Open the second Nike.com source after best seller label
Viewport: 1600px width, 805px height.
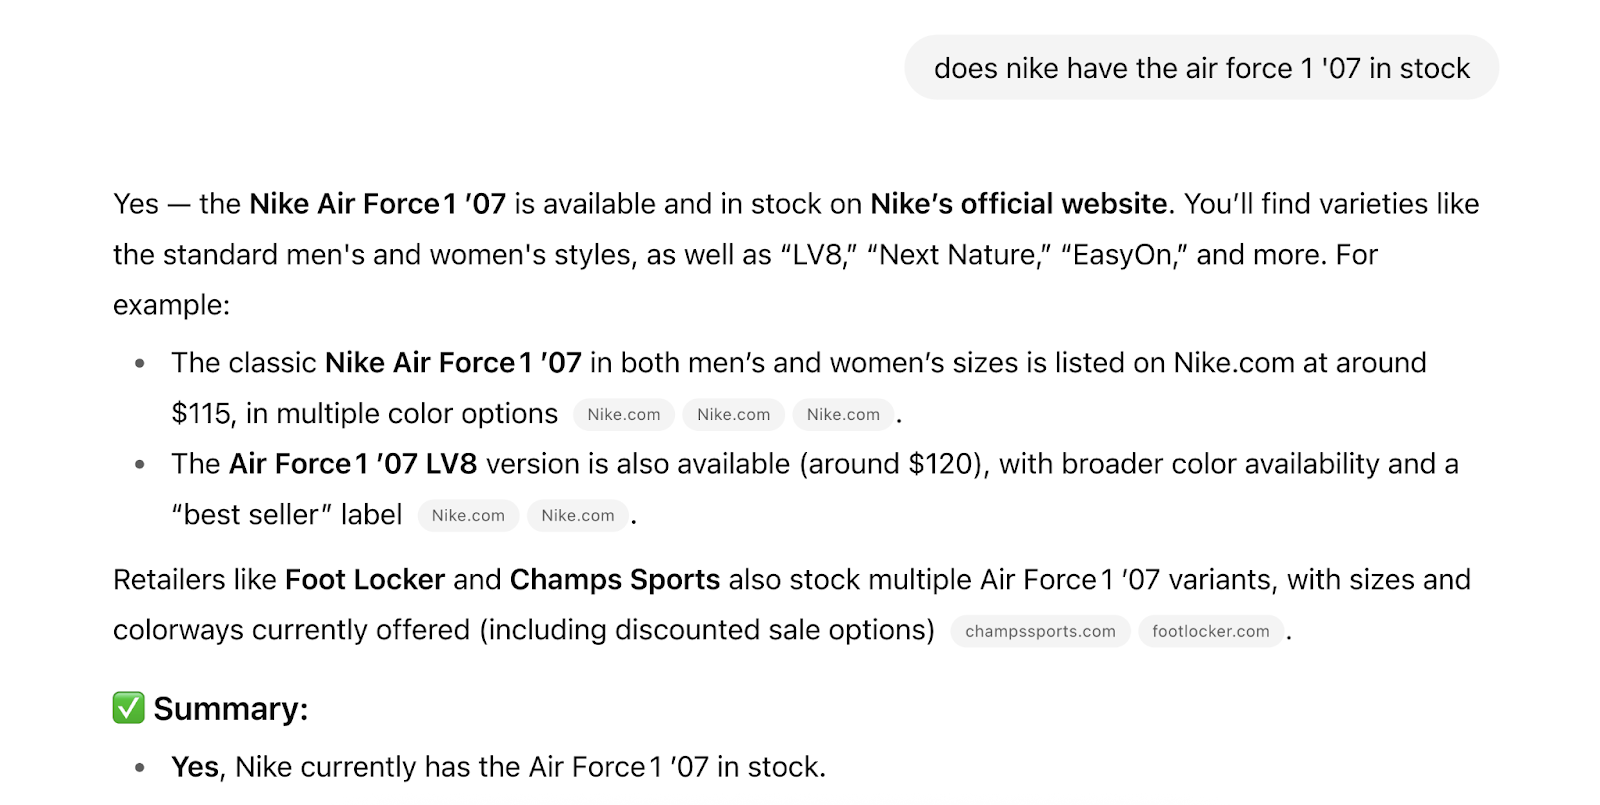point(577,516)
